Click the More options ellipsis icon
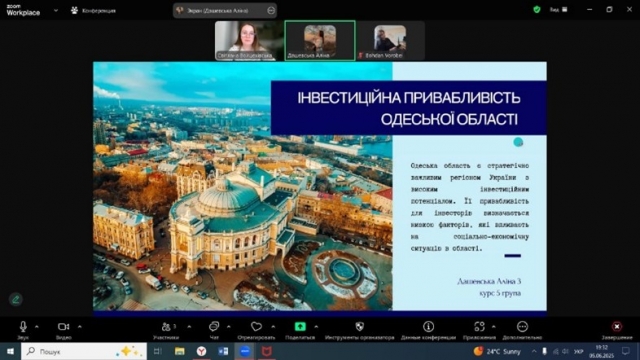Screen dimensions: 640x360 point(522,327)
